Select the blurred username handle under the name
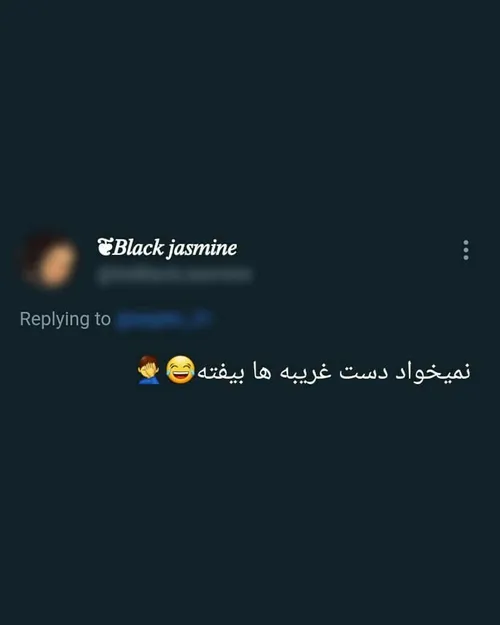The width and height of the screenshot is (500, 625). [x=174, y=275]
